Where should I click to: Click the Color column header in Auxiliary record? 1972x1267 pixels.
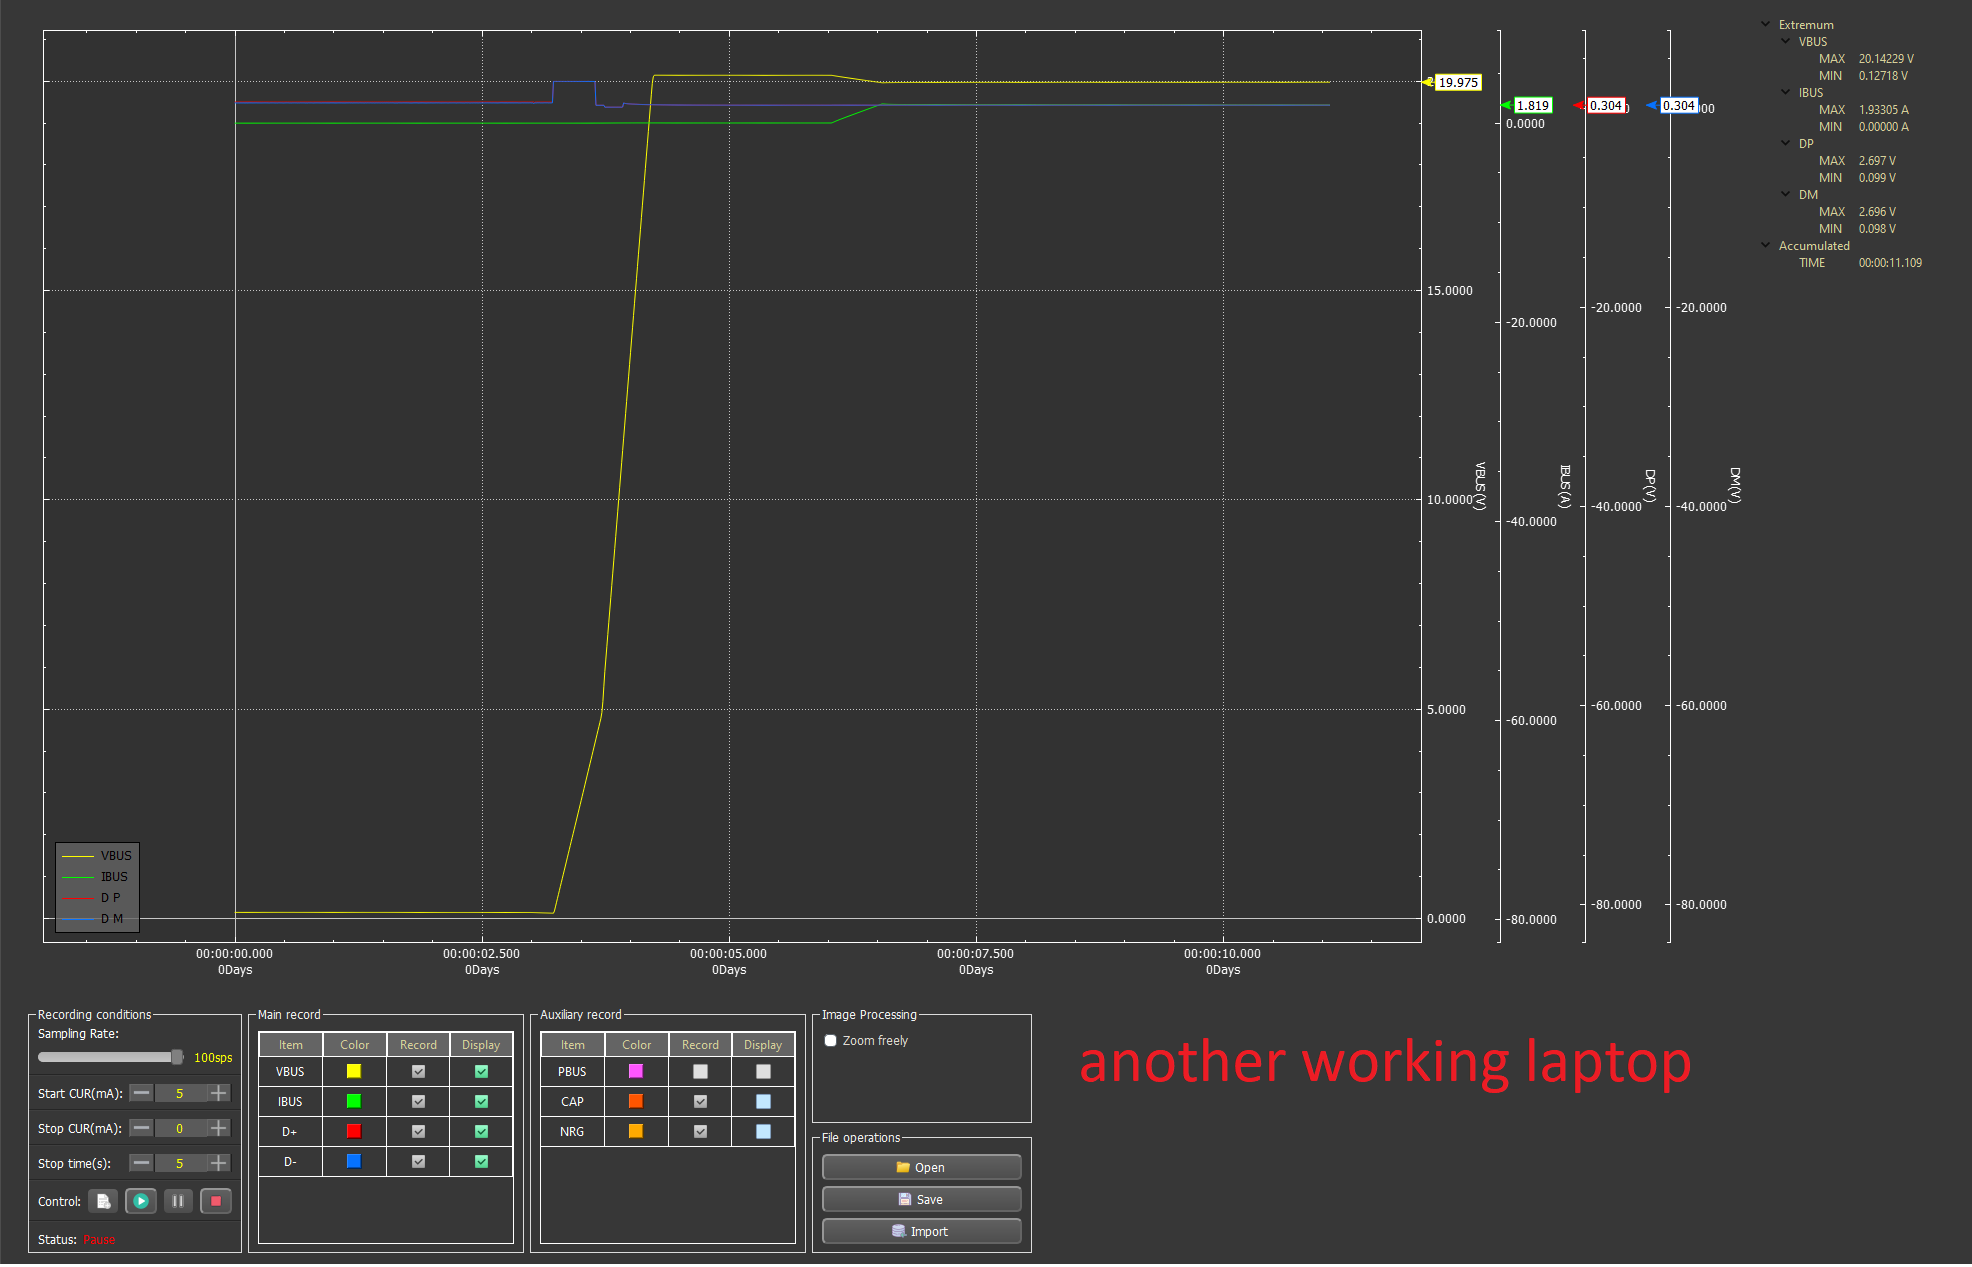pyautogui.click(x=636, y=1045)
